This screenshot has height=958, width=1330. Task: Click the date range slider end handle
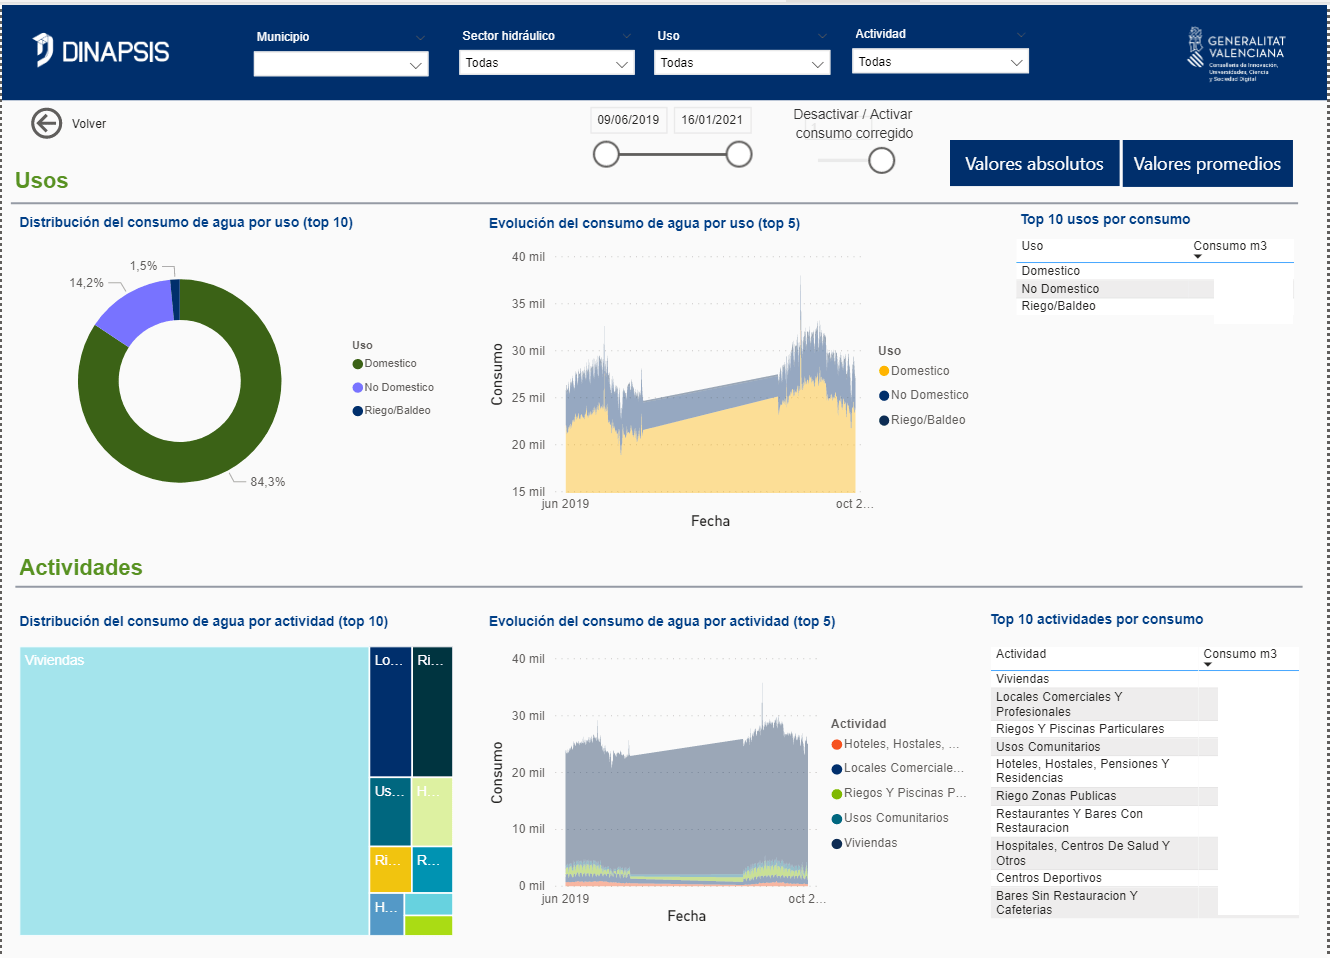click(739, 154)
